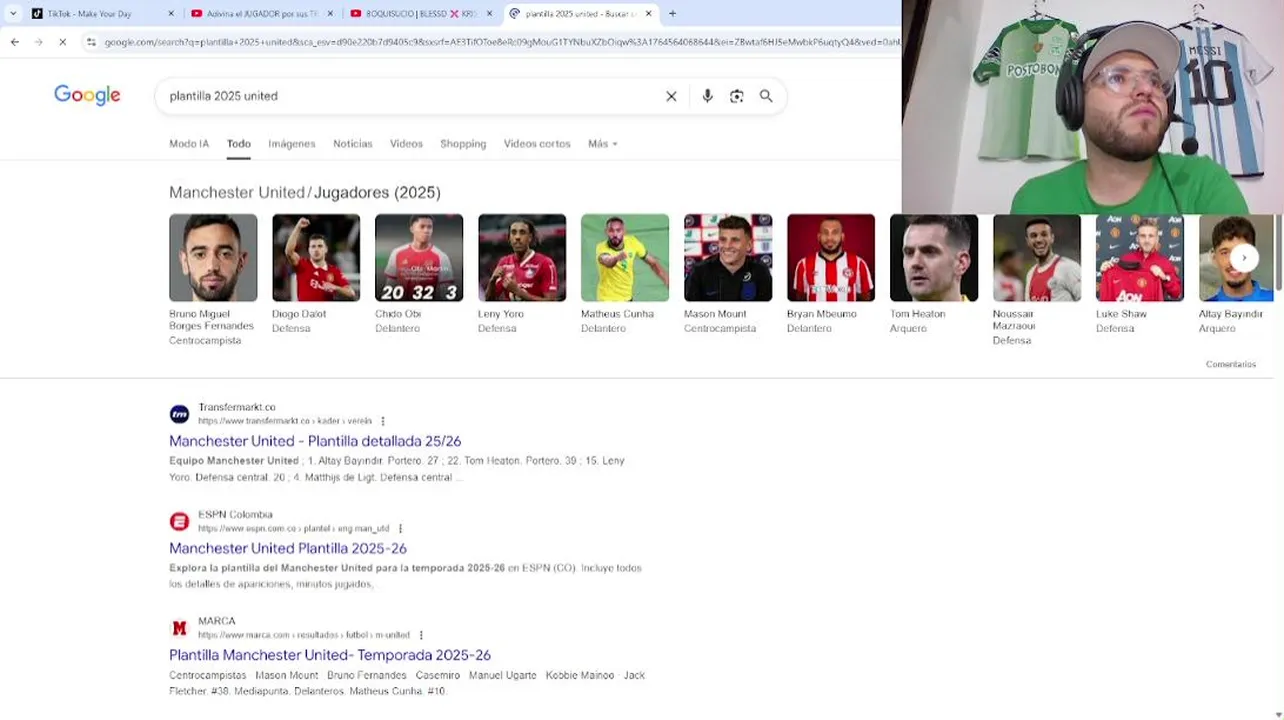Click the Manchester United heading link
The height and width of the screenshot is (720, 1284).
click(x=237, y=192)
